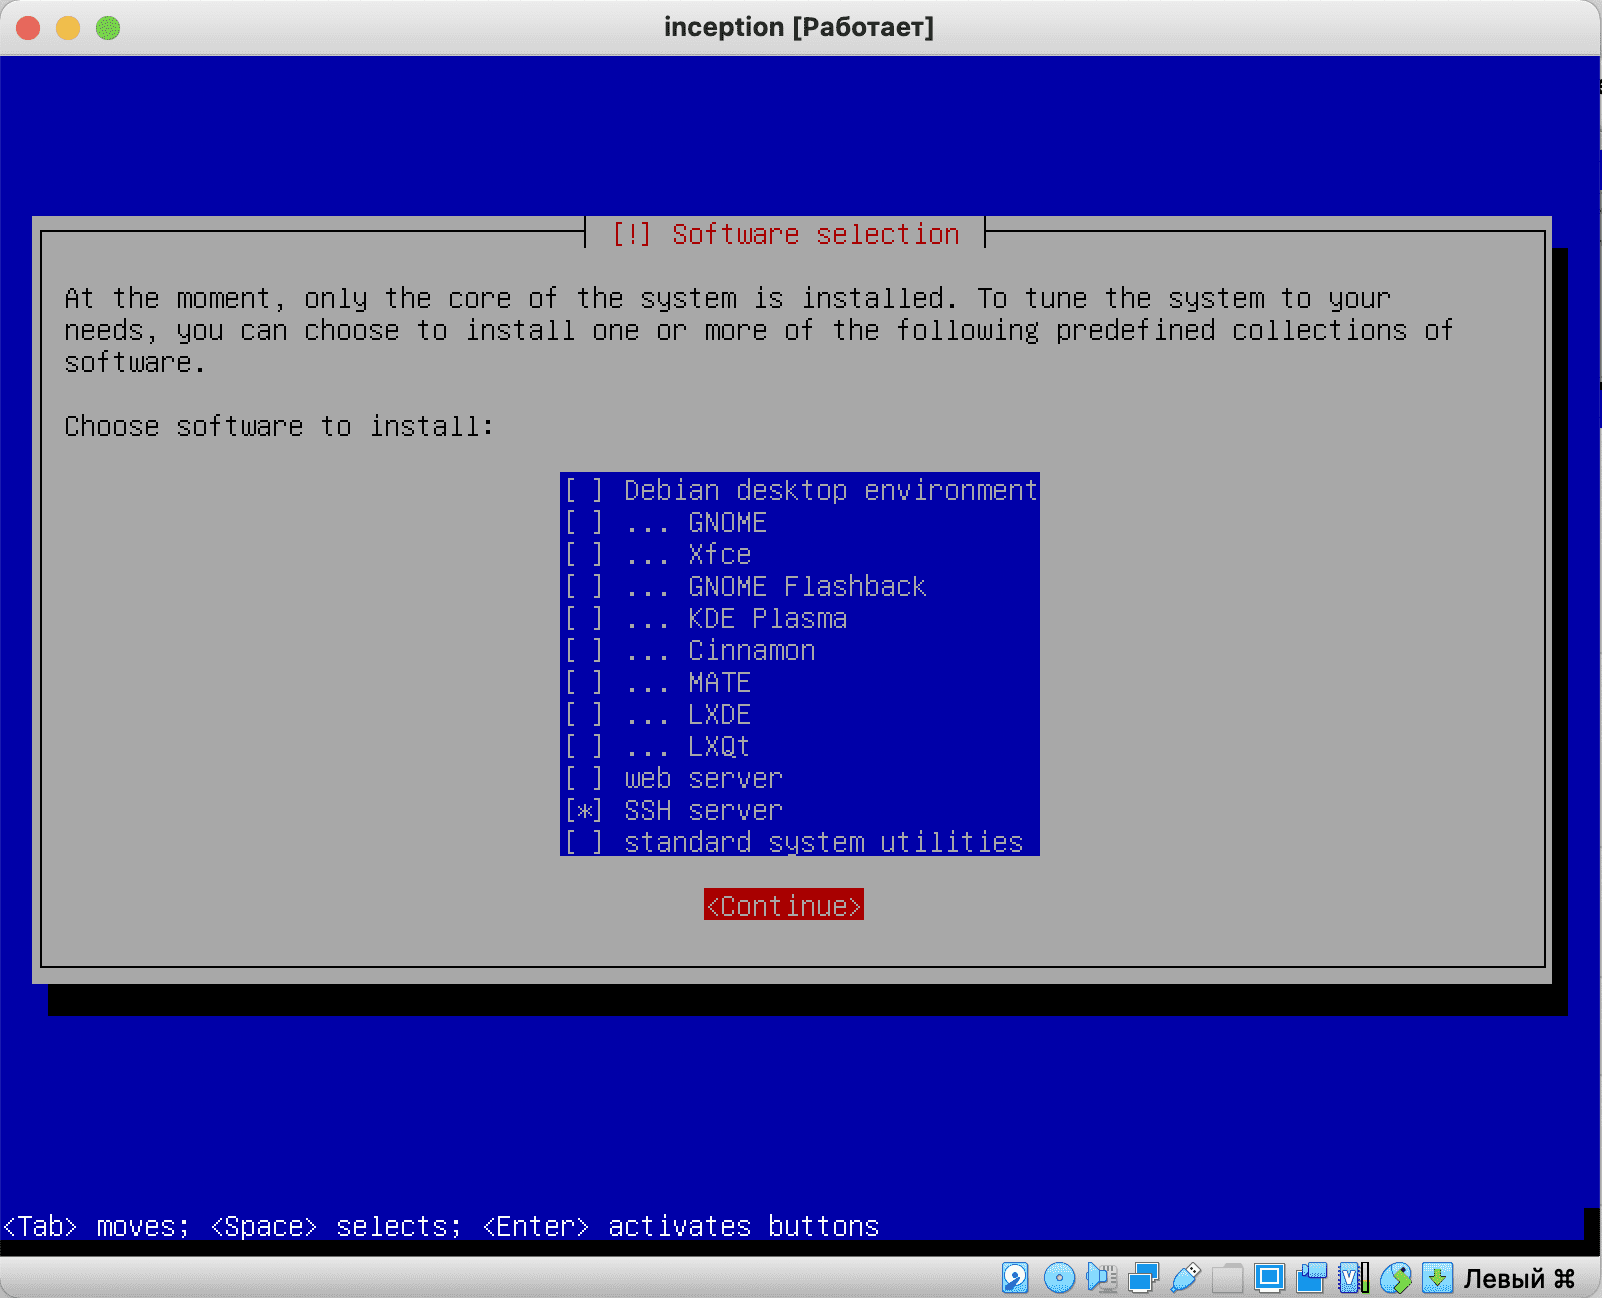
Task: Click the keyboard capture arrow icon
Action: click(x=1437, y=1277)
